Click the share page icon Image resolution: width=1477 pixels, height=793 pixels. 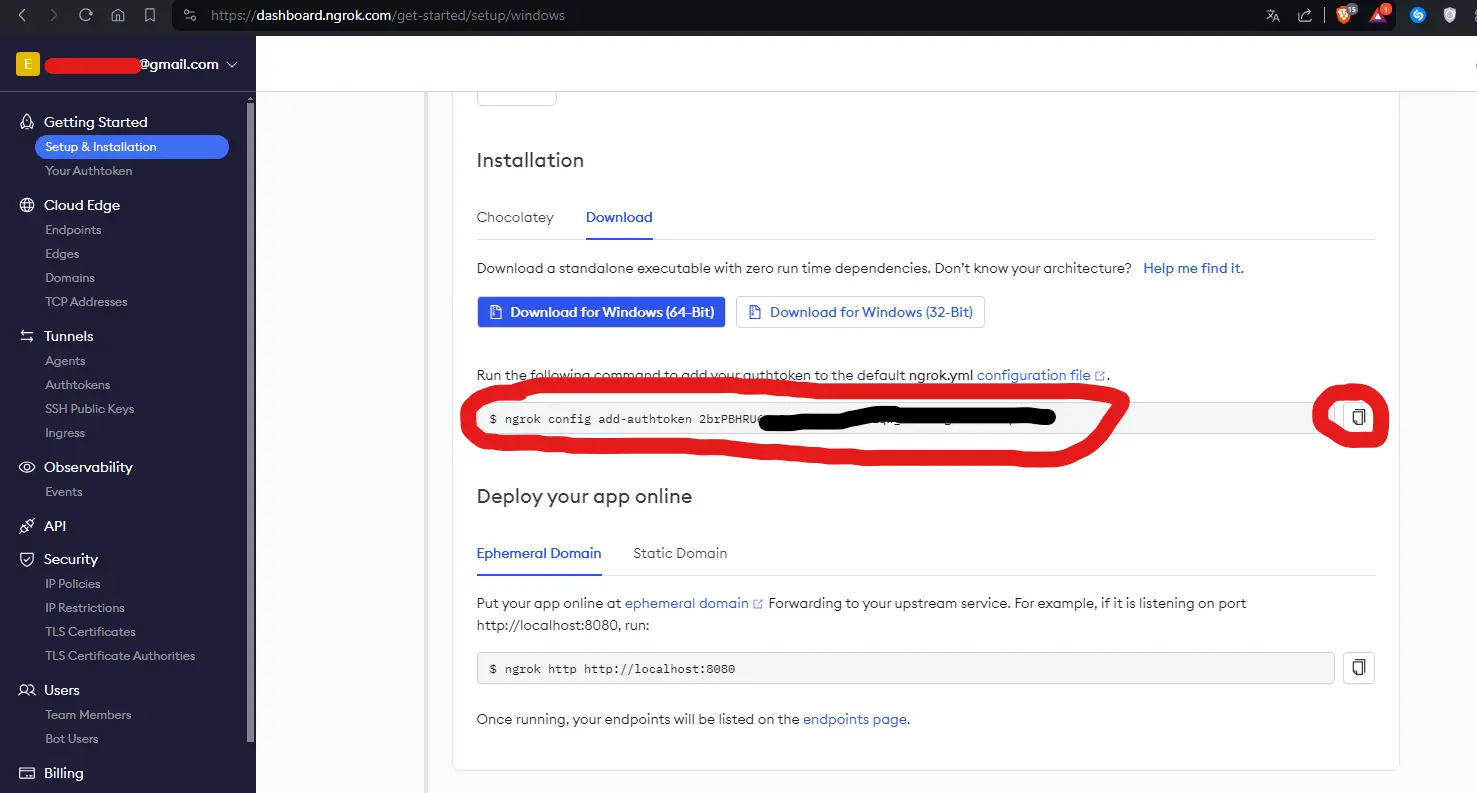tap(1305, 15)
